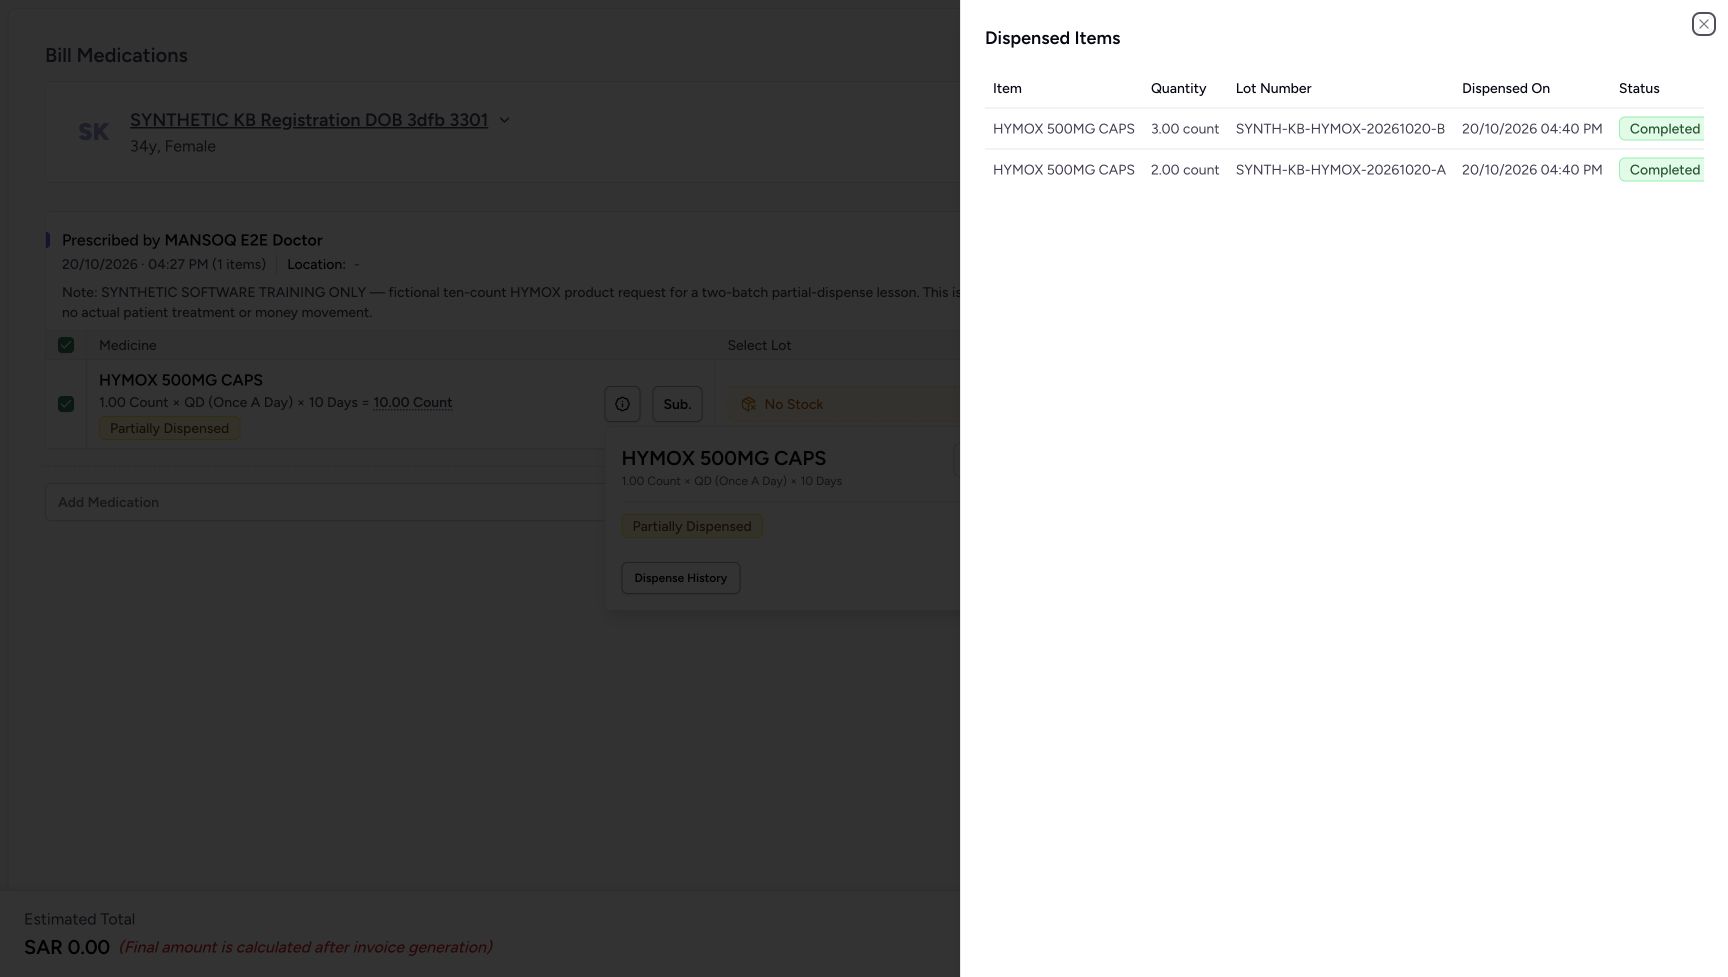The image size is (1728, 977).
Task: Select lot SYNTH-KB-HYMOX-20261020-A cell
Action: click(1340, 170)
